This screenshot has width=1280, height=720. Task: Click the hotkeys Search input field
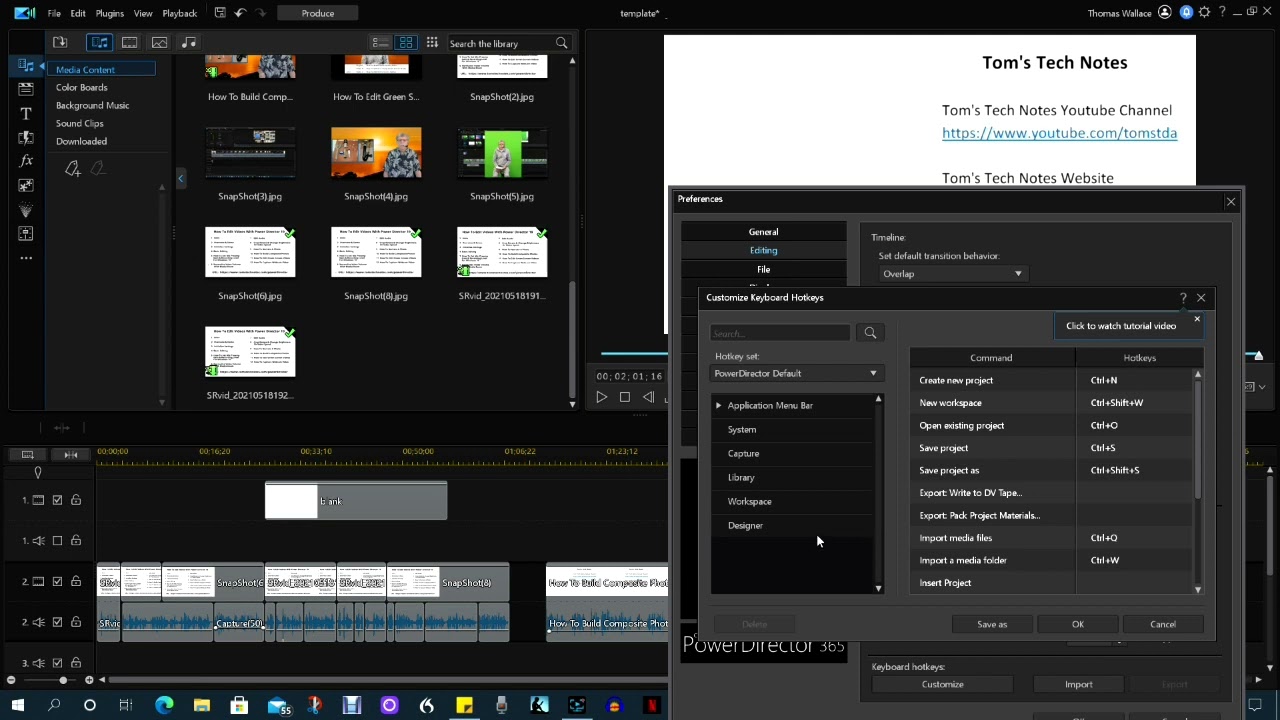pos(780,333)
